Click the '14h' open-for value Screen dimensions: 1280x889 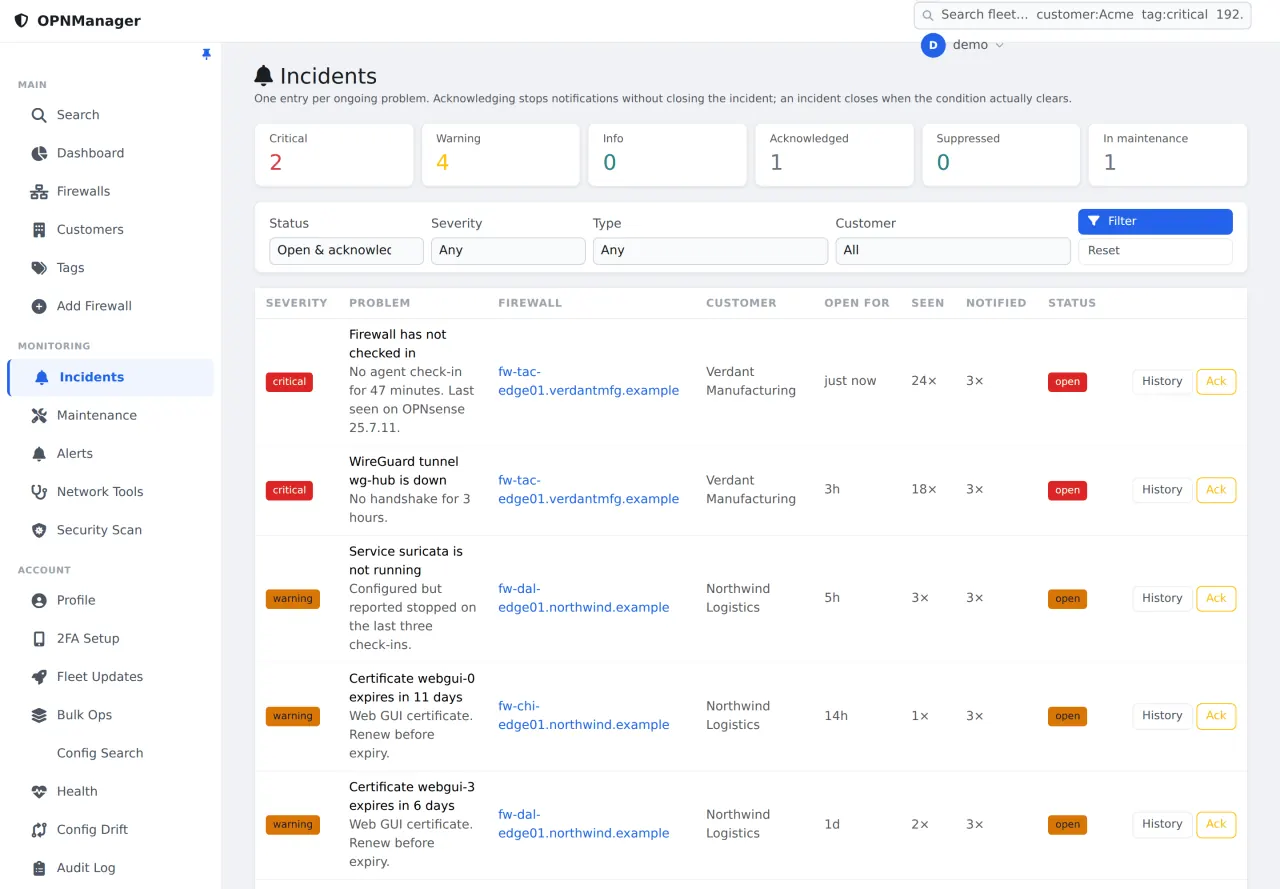836,716
